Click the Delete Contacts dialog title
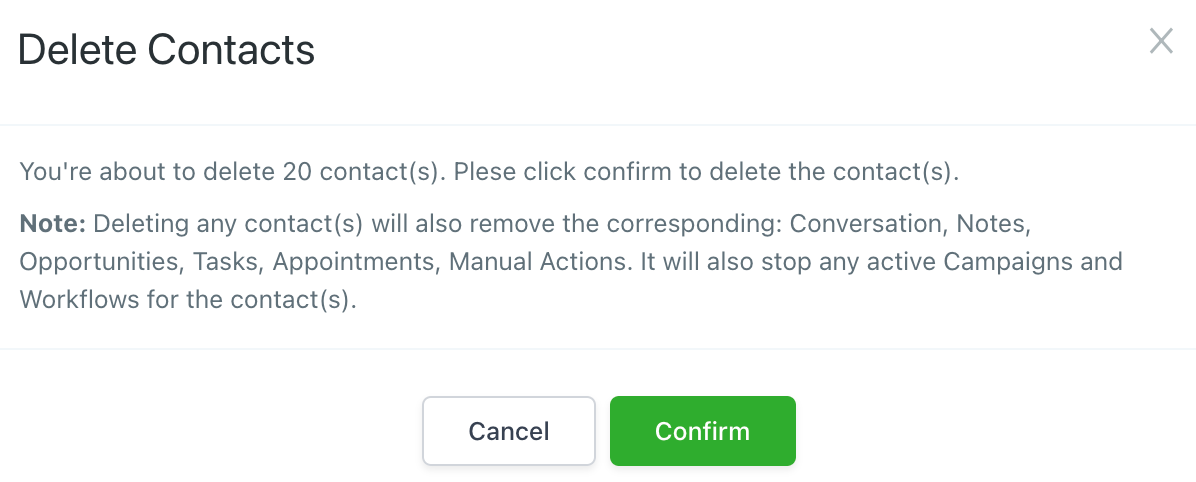The height and width of the screenshot is (482, 1196). tap(167, 50)
